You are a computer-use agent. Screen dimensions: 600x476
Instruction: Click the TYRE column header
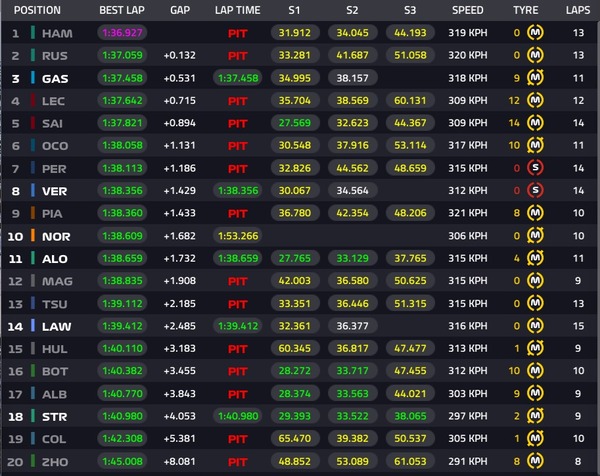524,10
